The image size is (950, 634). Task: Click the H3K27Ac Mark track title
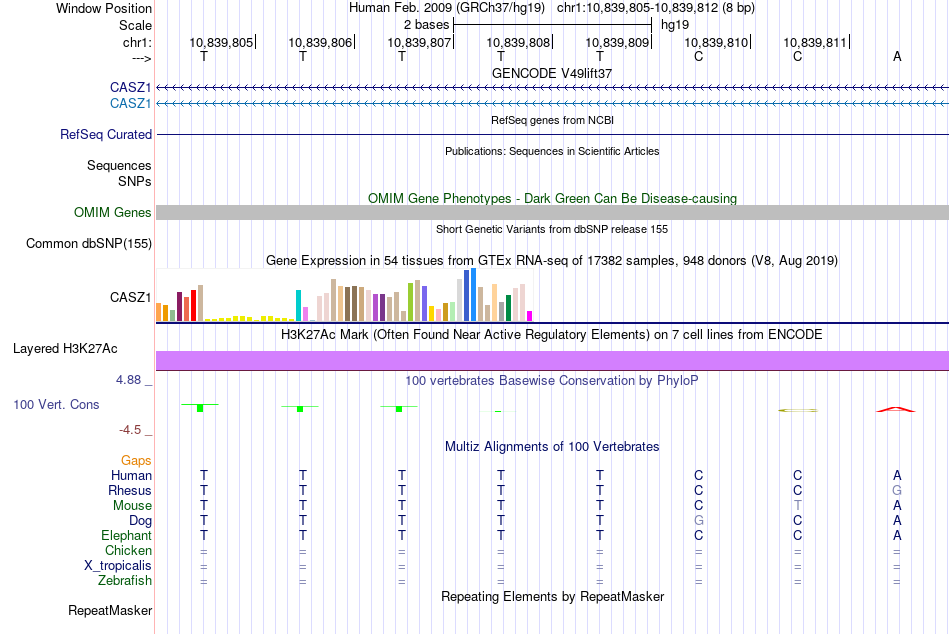pyautogui.click(x=552, y=335)
